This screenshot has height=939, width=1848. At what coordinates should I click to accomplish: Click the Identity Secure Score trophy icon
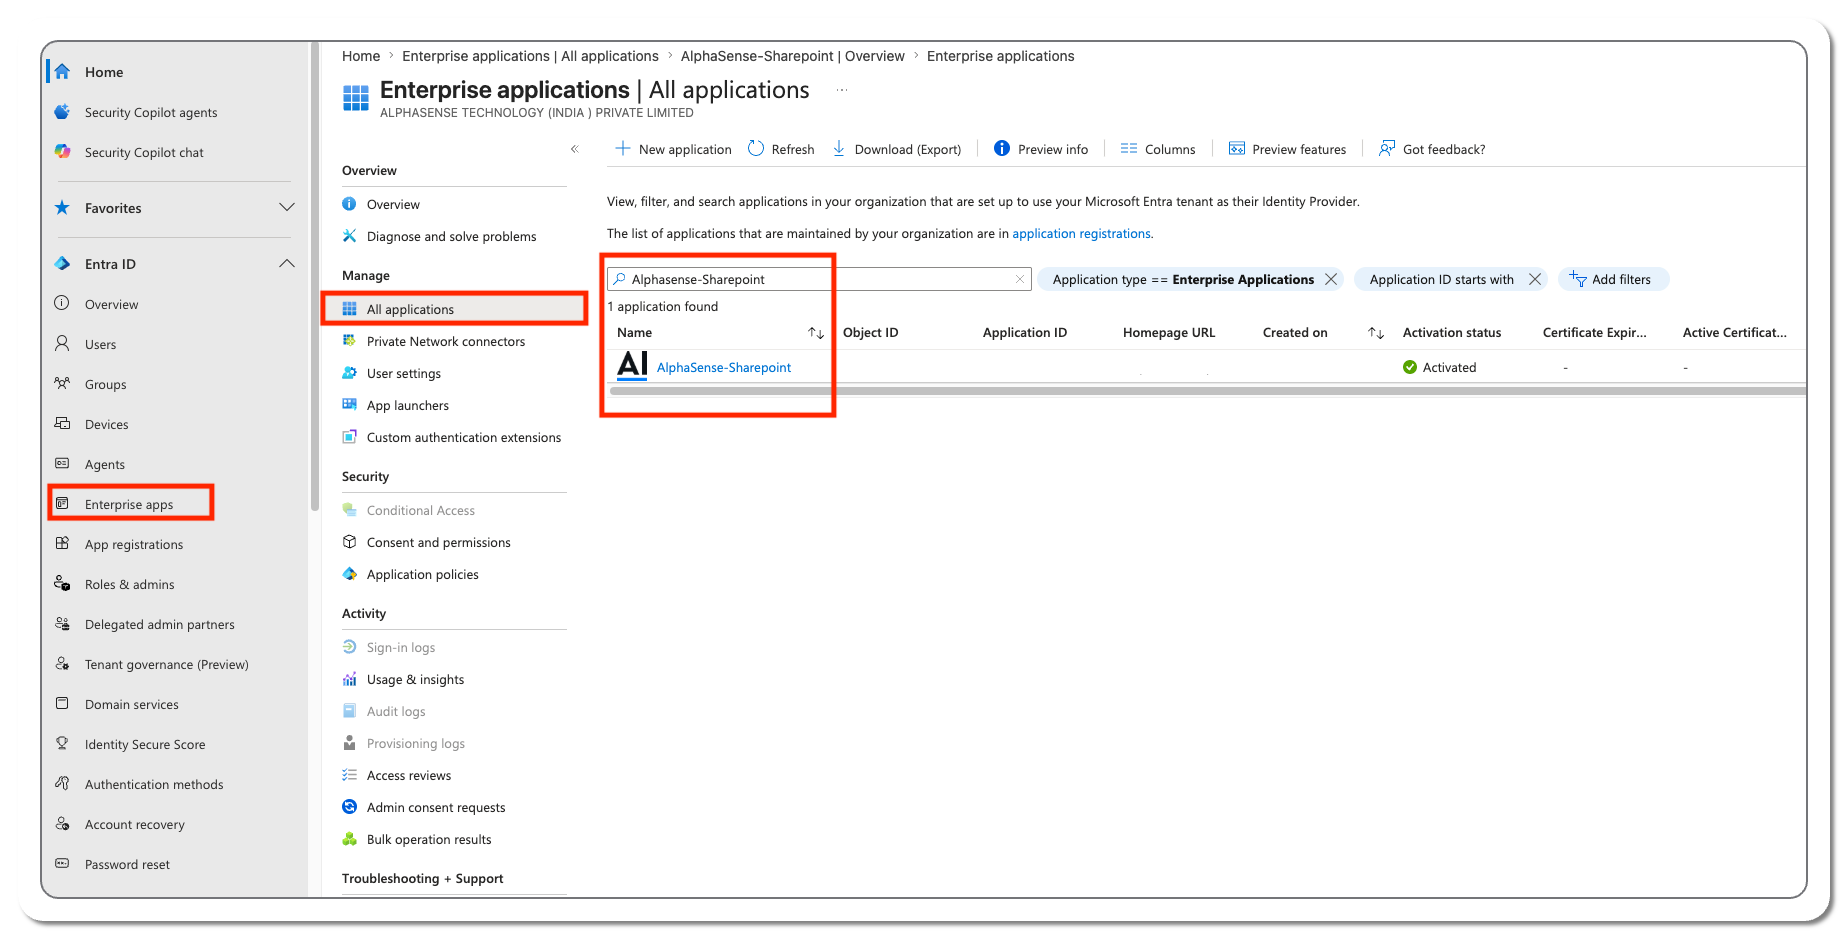62,744
